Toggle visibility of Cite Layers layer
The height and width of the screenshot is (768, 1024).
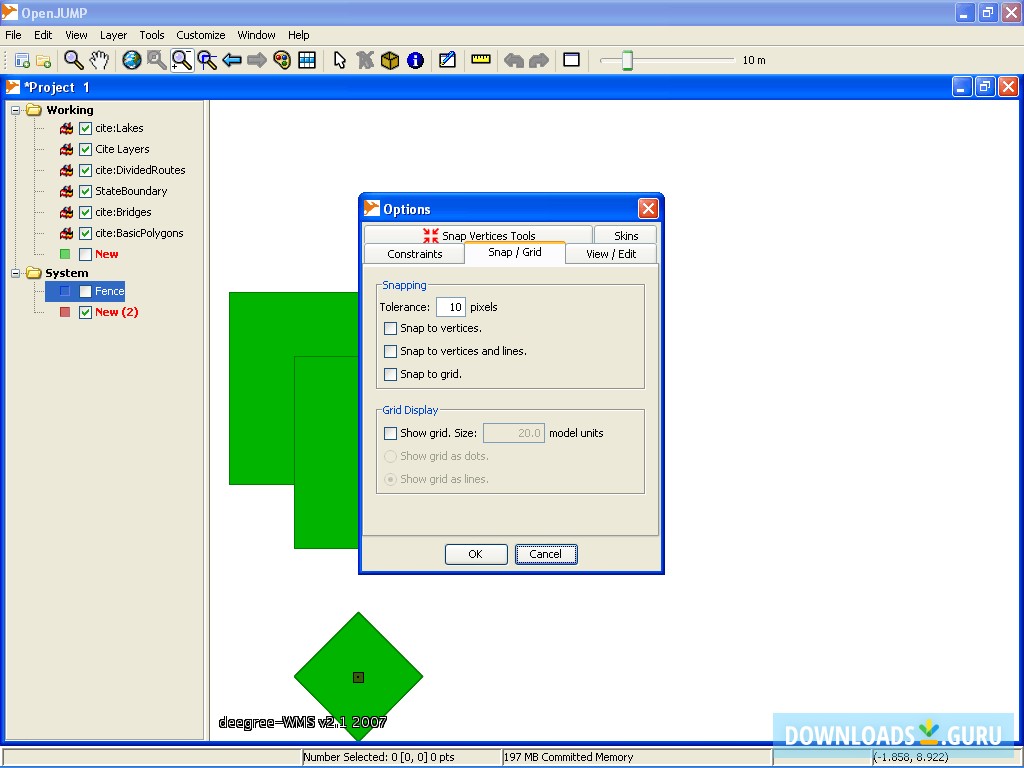click(x=86, y=150)
